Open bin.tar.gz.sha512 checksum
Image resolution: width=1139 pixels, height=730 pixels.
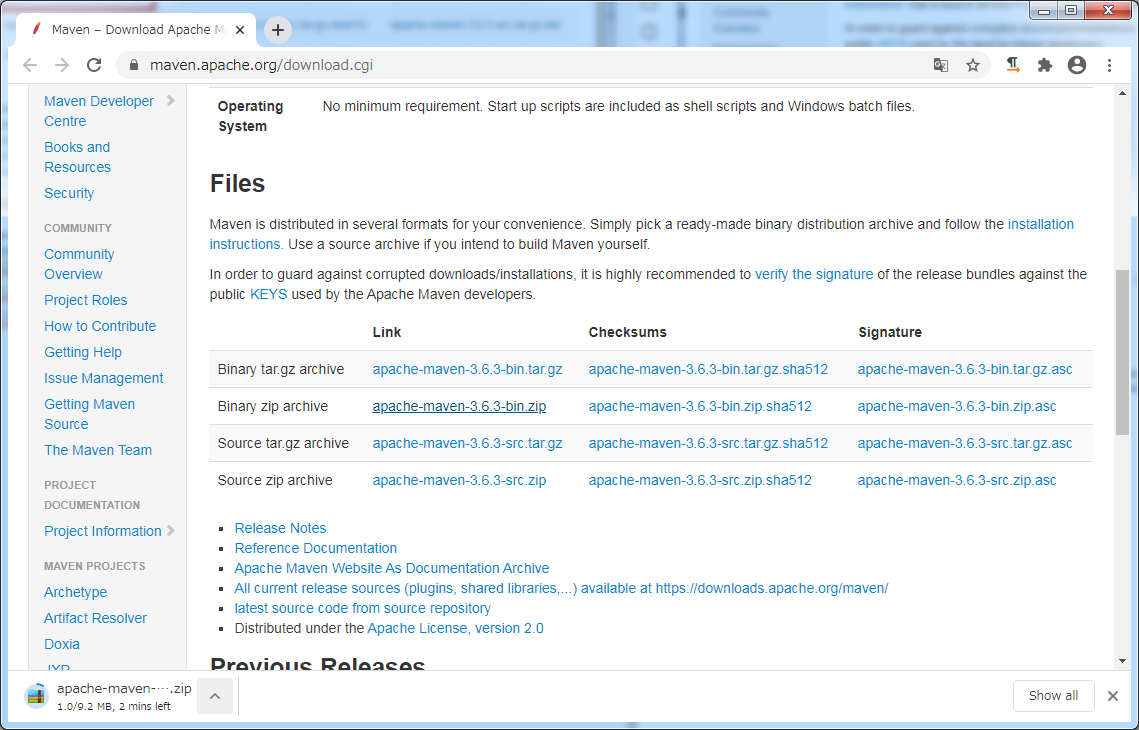pyautogui.click(x=708, y=370)
